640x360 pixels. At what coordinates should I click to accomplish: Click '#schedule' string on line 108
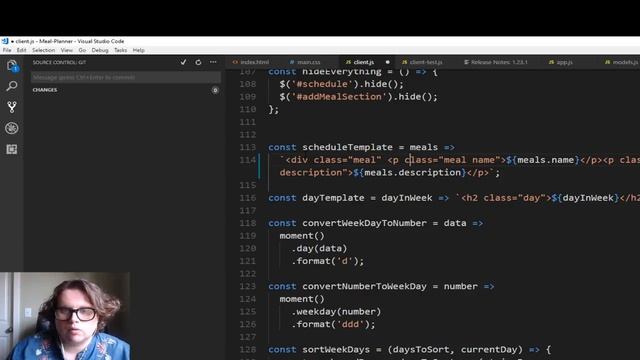tap(322, 84)
